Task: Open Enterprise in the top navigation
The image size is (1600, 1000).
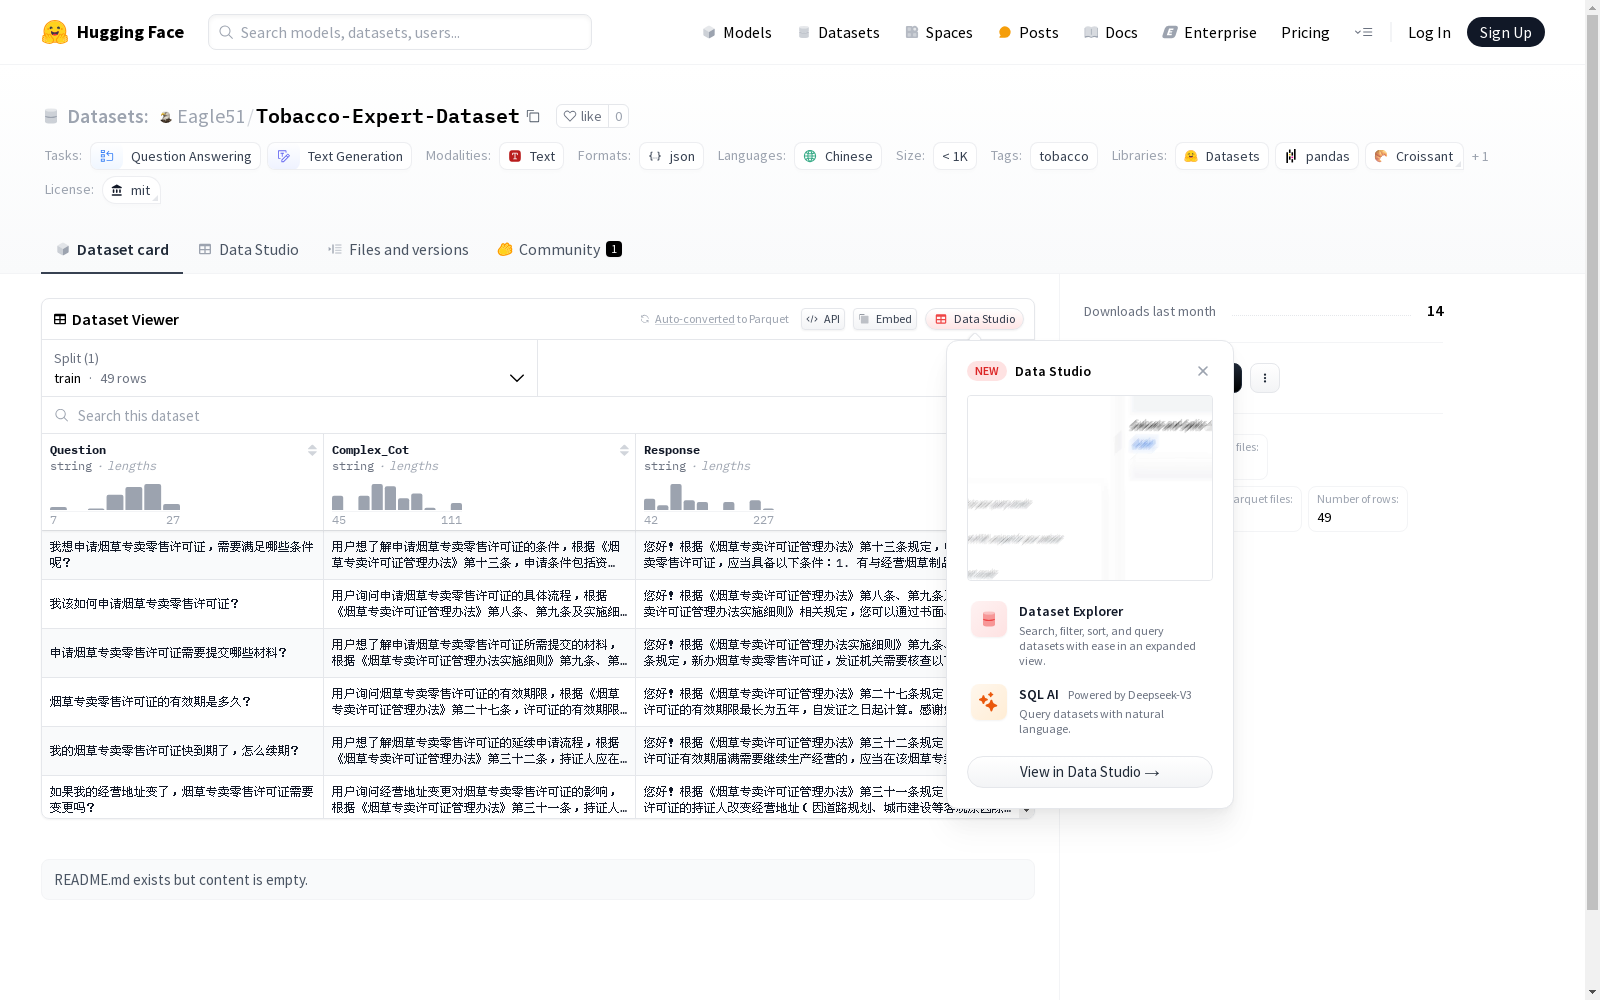Action: (1210, 32)
